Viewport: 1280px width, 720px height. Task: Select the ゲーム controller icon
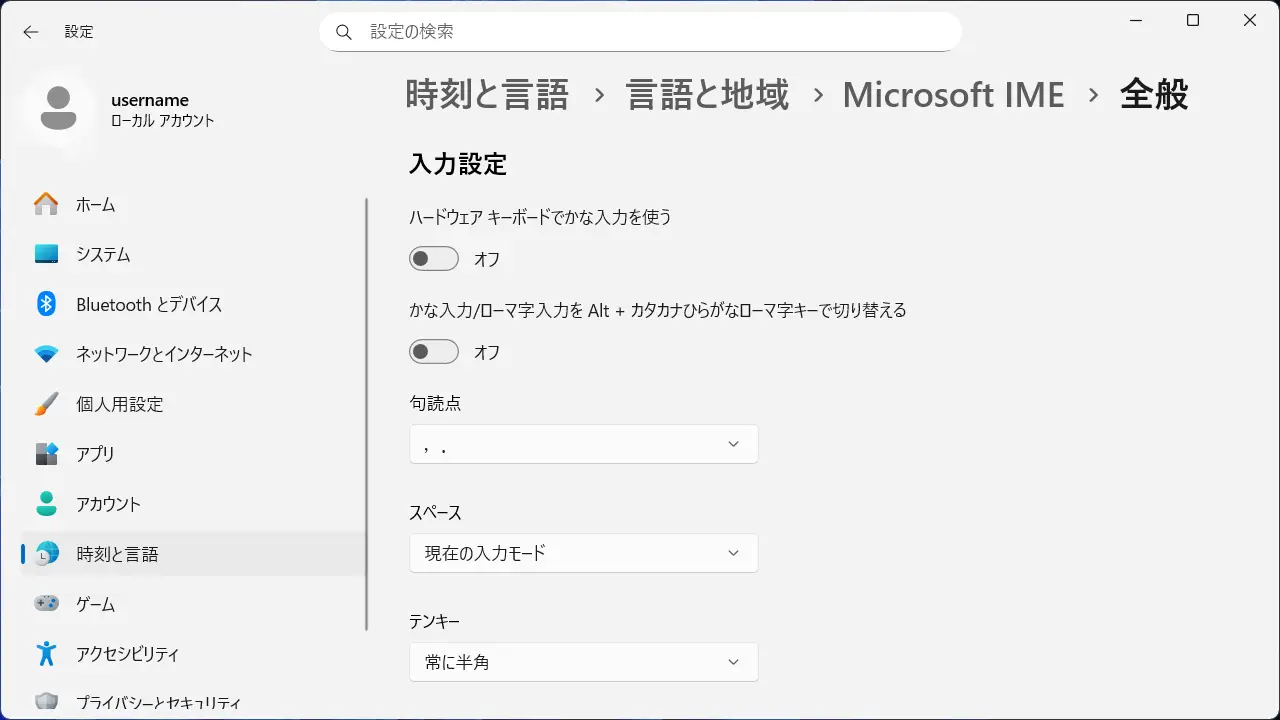(x=46, y=604)
